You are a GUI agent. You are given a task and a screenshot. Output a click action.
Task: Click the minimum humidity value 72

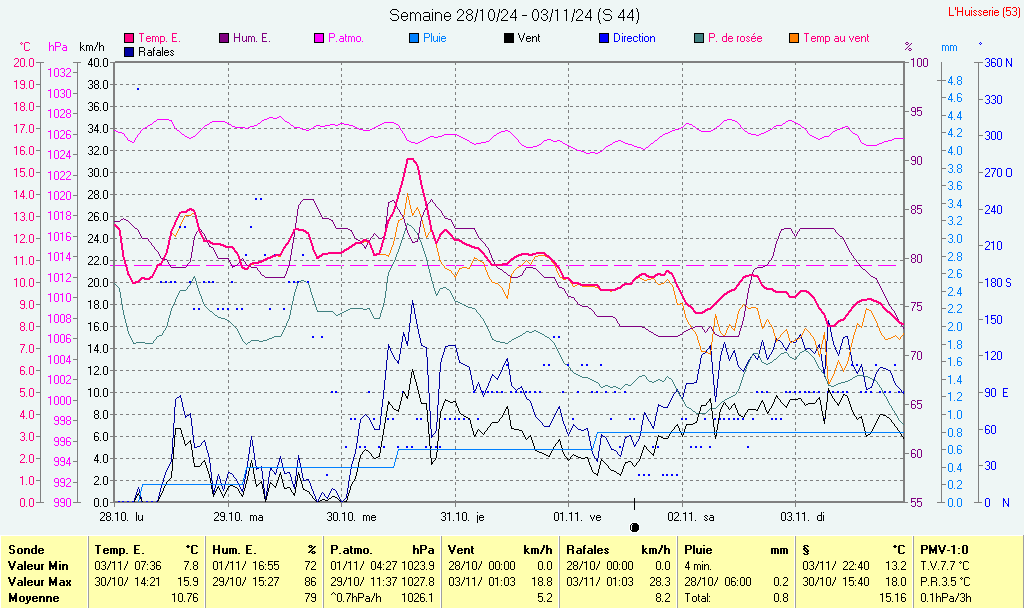pos(310,566)
